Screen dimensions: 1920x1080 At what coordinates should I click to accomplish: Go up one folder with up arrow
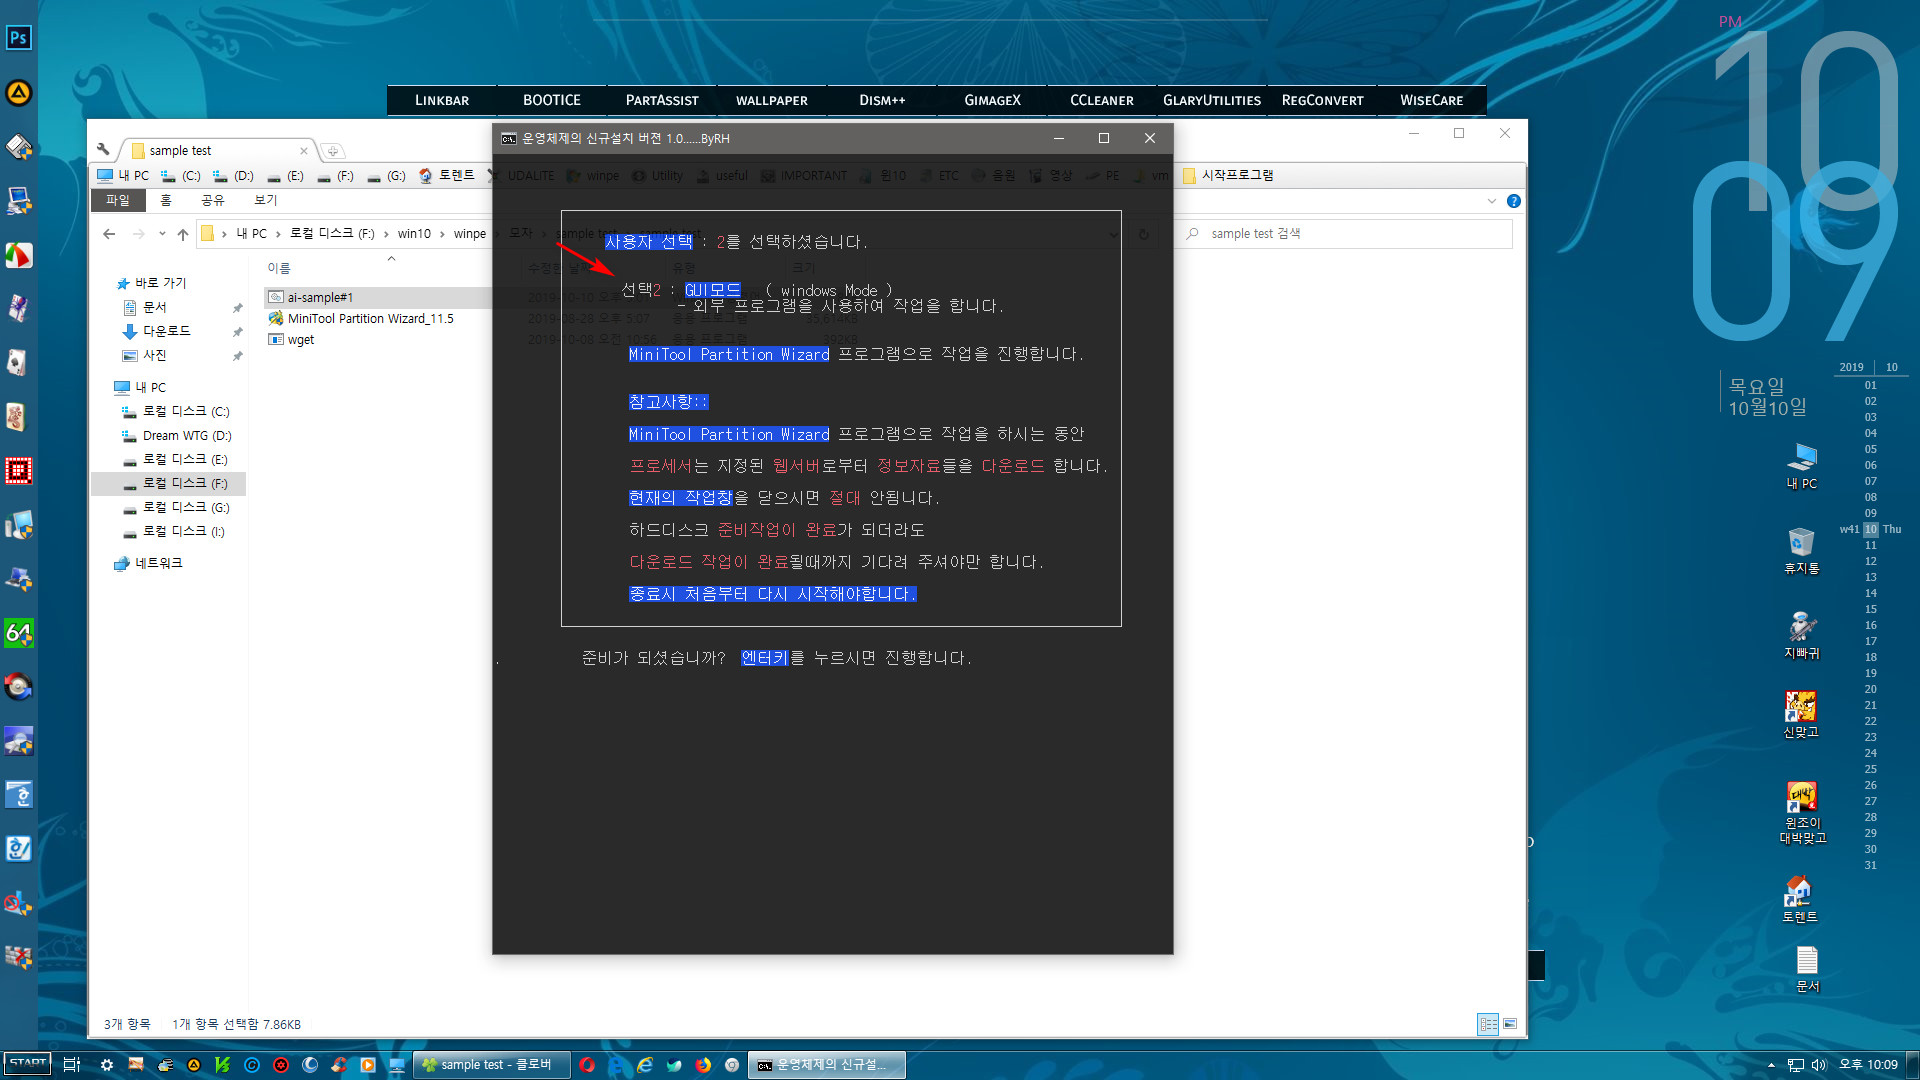point(182,234)
